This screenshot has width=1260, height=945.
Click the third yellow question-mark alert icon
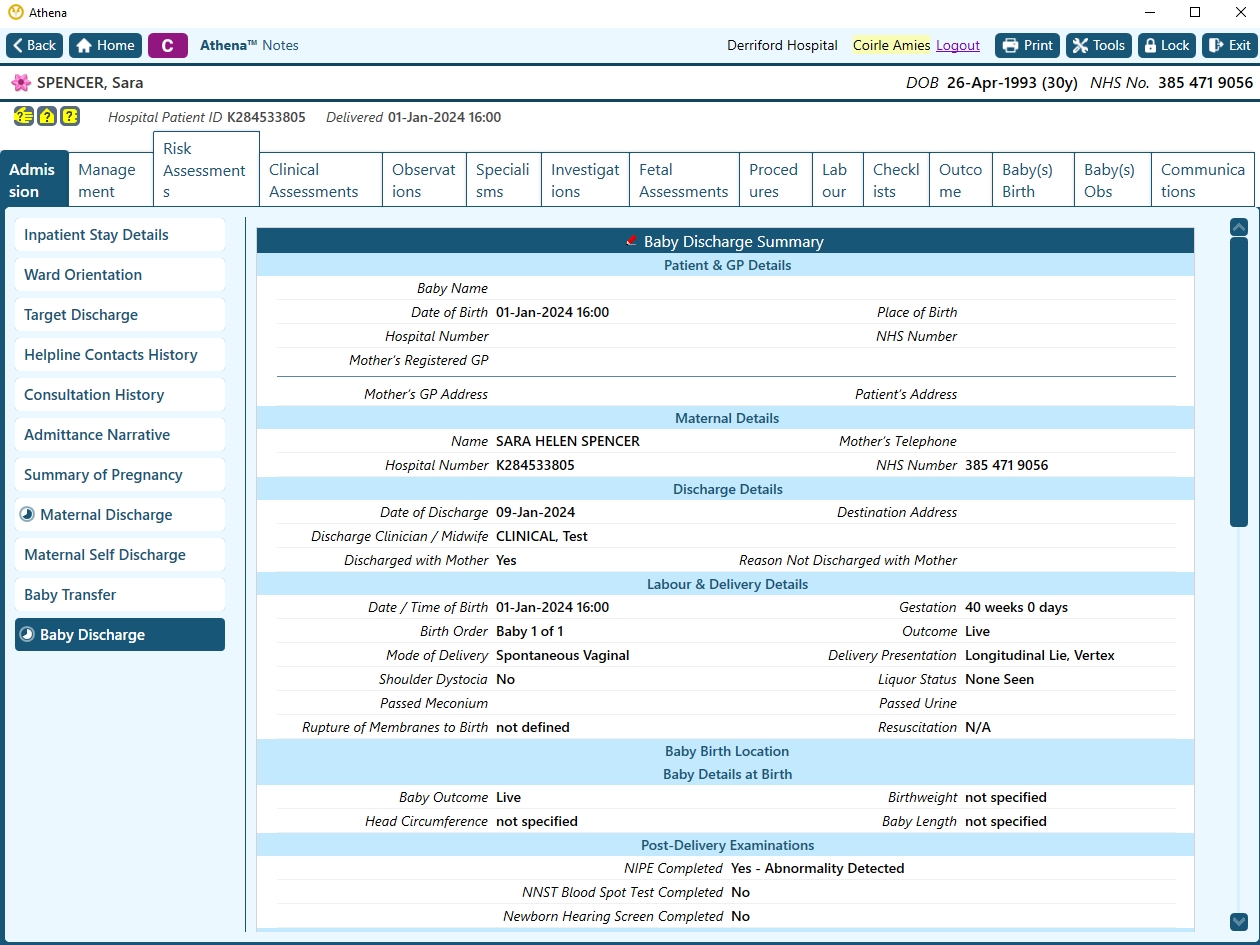pos(70,116)
